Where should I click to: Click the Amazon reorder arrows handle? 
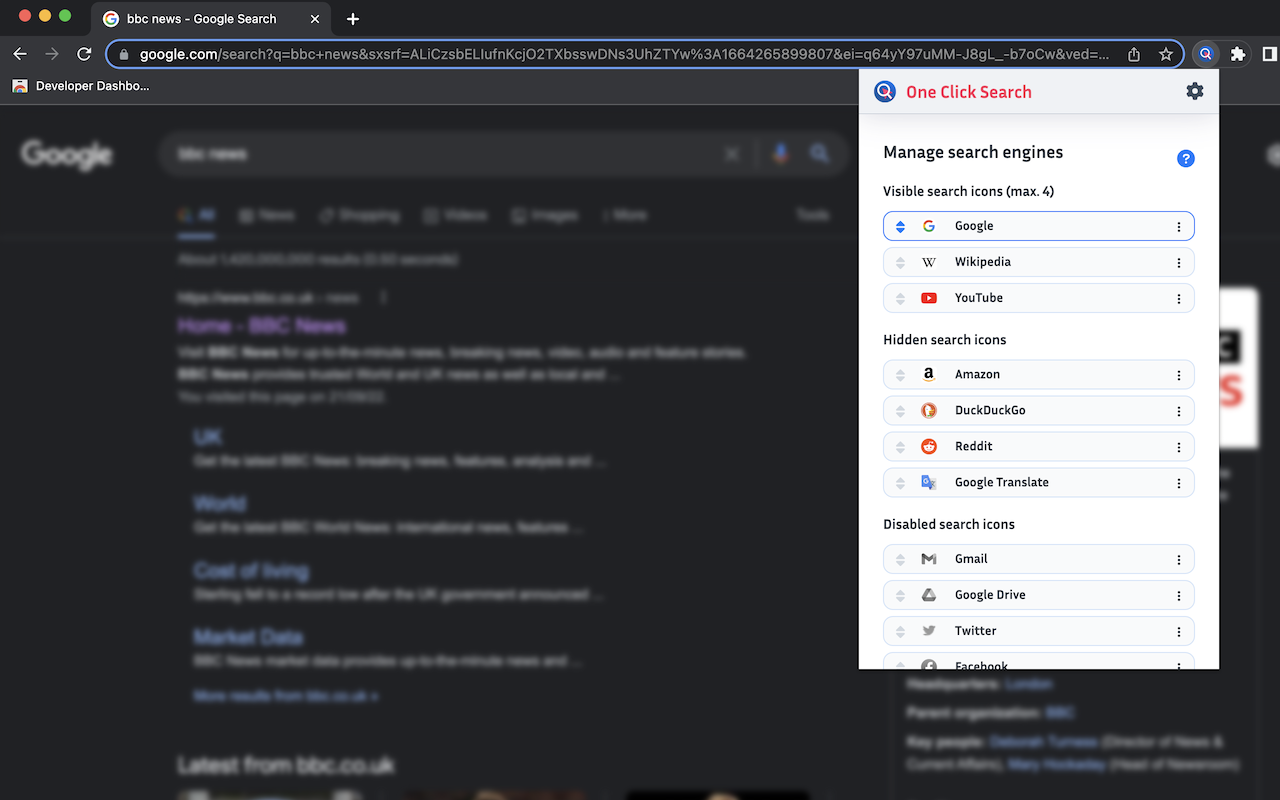(900, 375)
